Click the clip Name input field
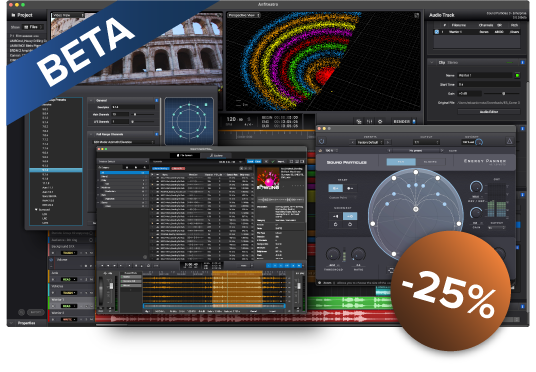The image size is (536, 372). (x=485, y=75)
